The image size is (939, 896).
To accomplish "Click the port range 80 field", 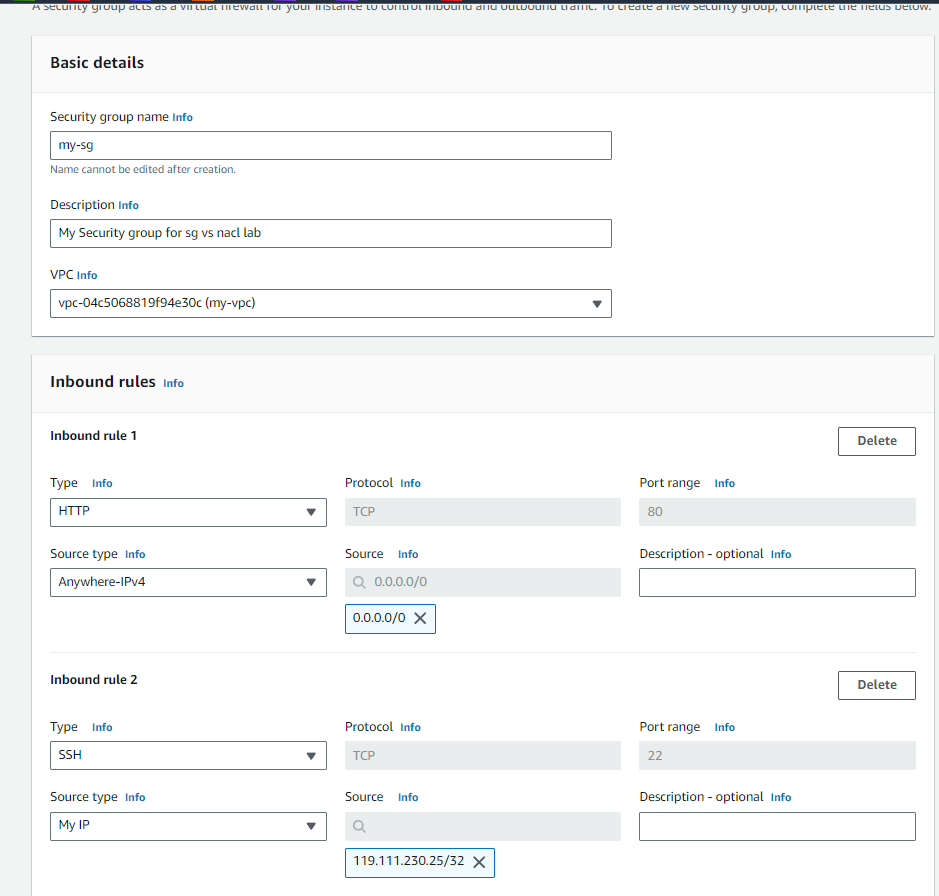I will 777,512.
